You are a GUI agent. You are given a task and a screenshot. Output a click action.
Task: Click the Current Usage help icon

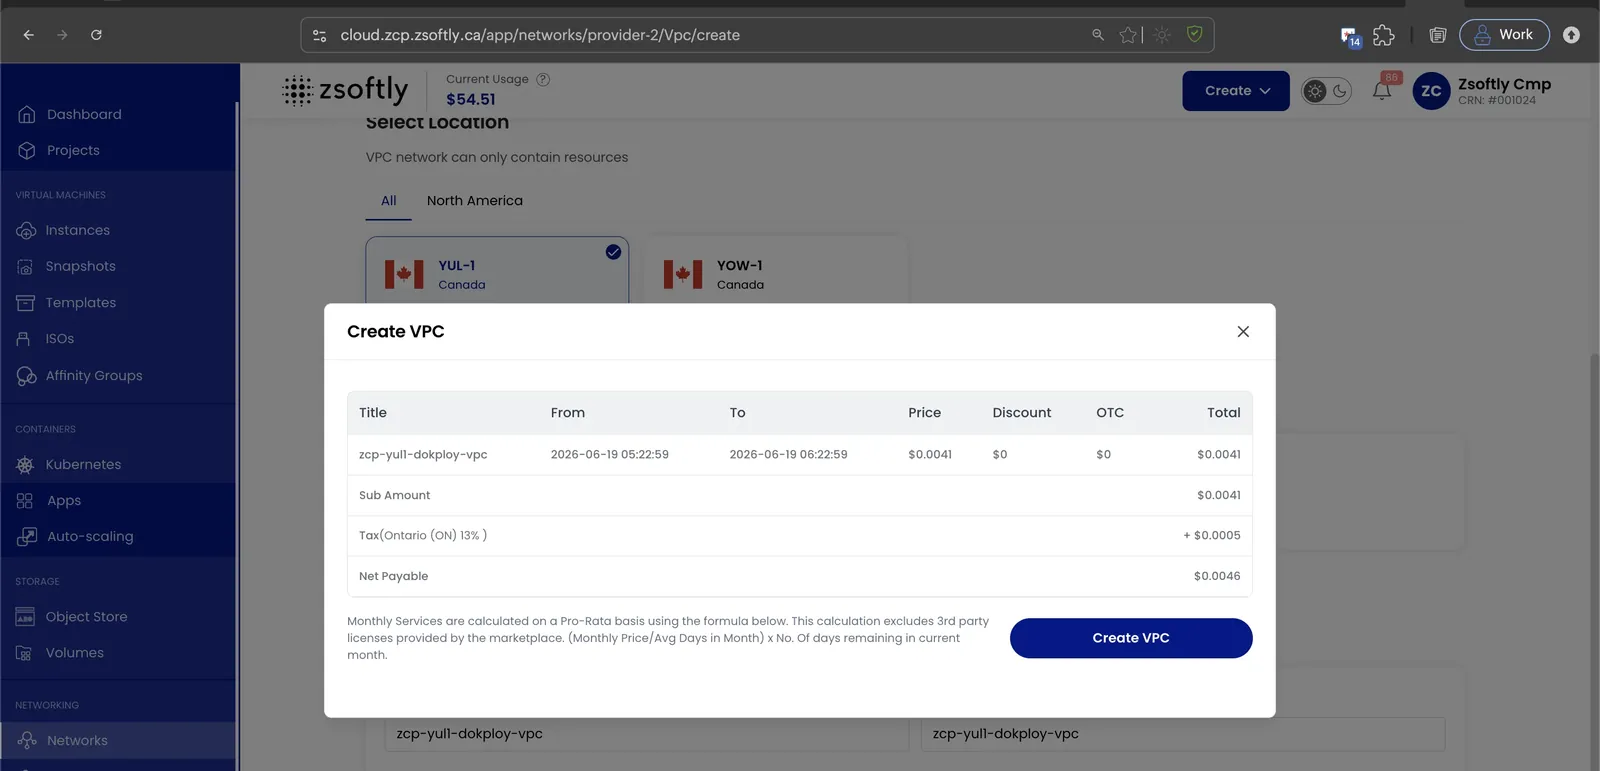point(543,80)
